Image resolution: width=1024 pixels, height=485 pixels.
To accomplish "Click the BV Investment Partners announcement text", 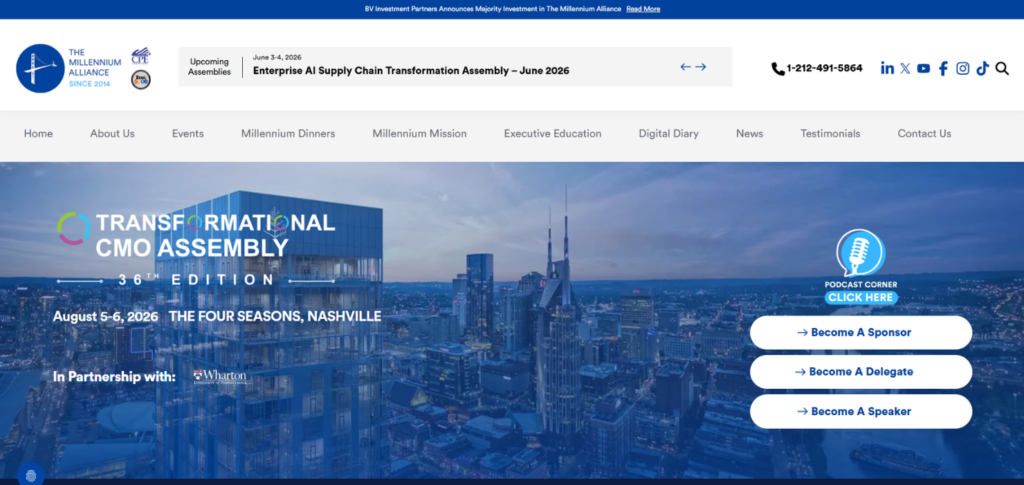I will click(492, 9).
